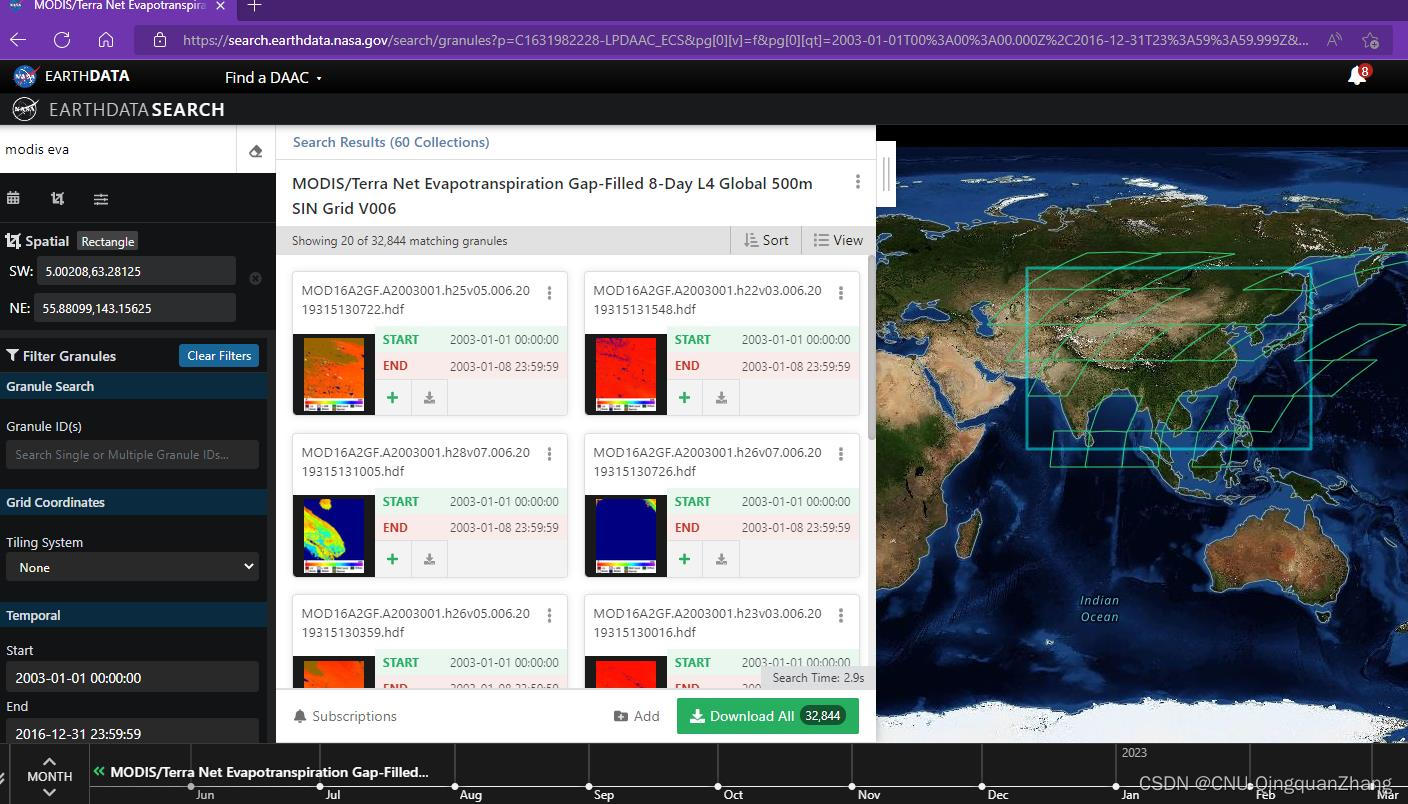
Task: Clear the search keyword using the eraser icon
Action: click(x=255, y=150)
